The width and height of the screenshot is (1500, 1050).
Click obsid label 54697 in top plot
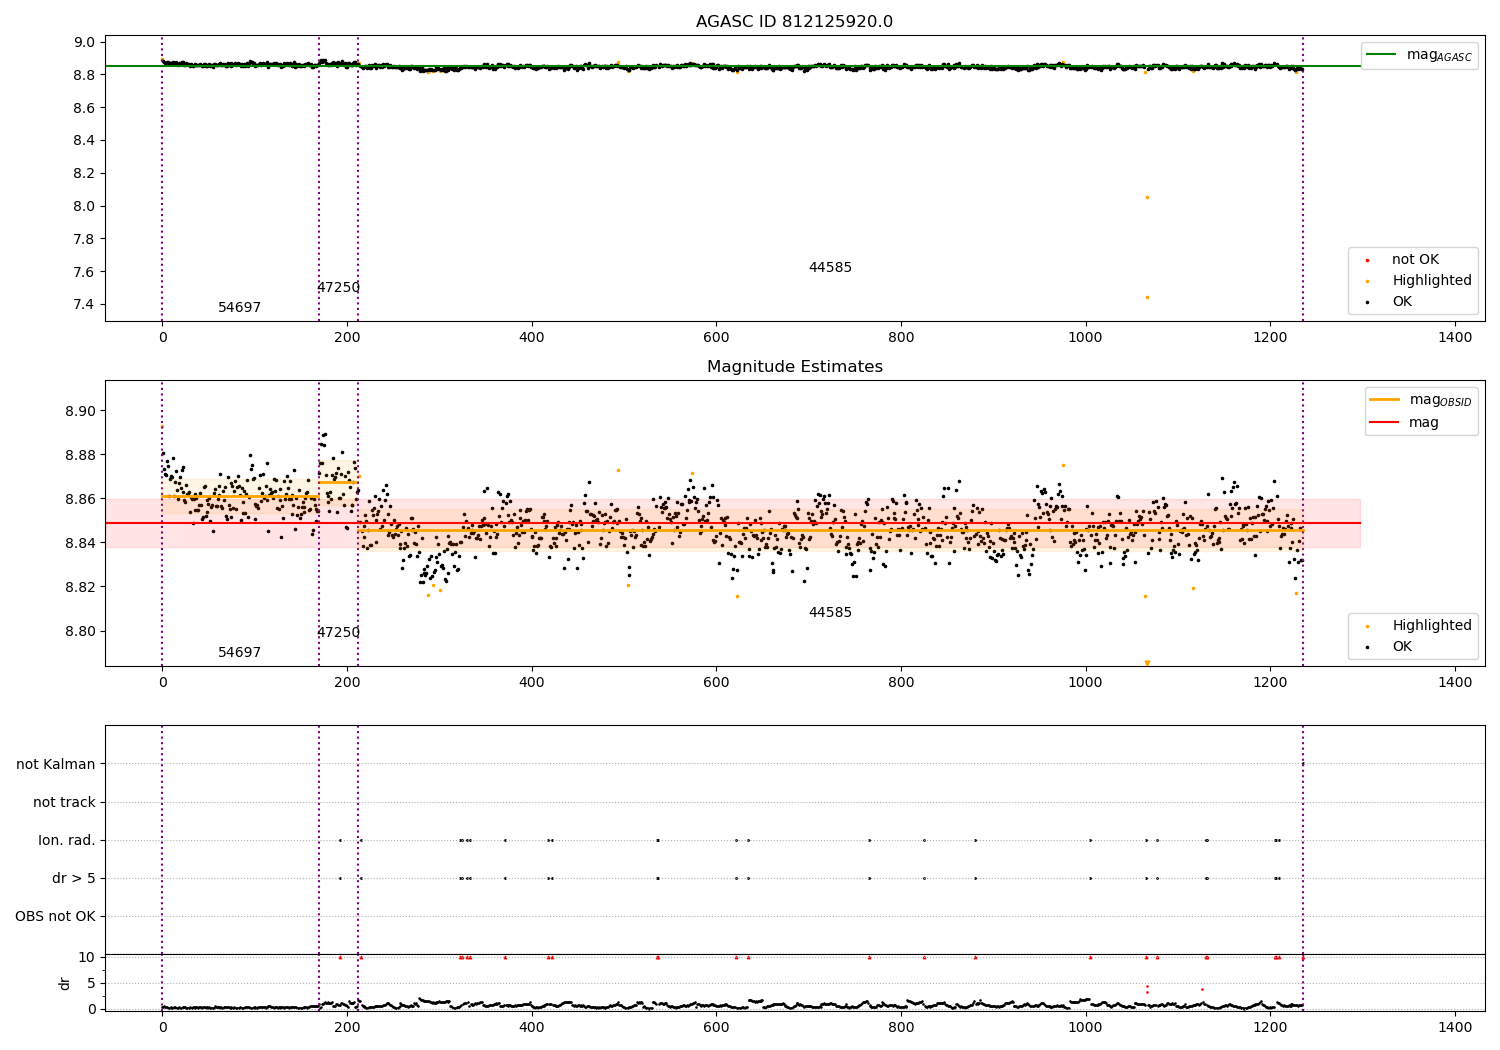(239, 308)
